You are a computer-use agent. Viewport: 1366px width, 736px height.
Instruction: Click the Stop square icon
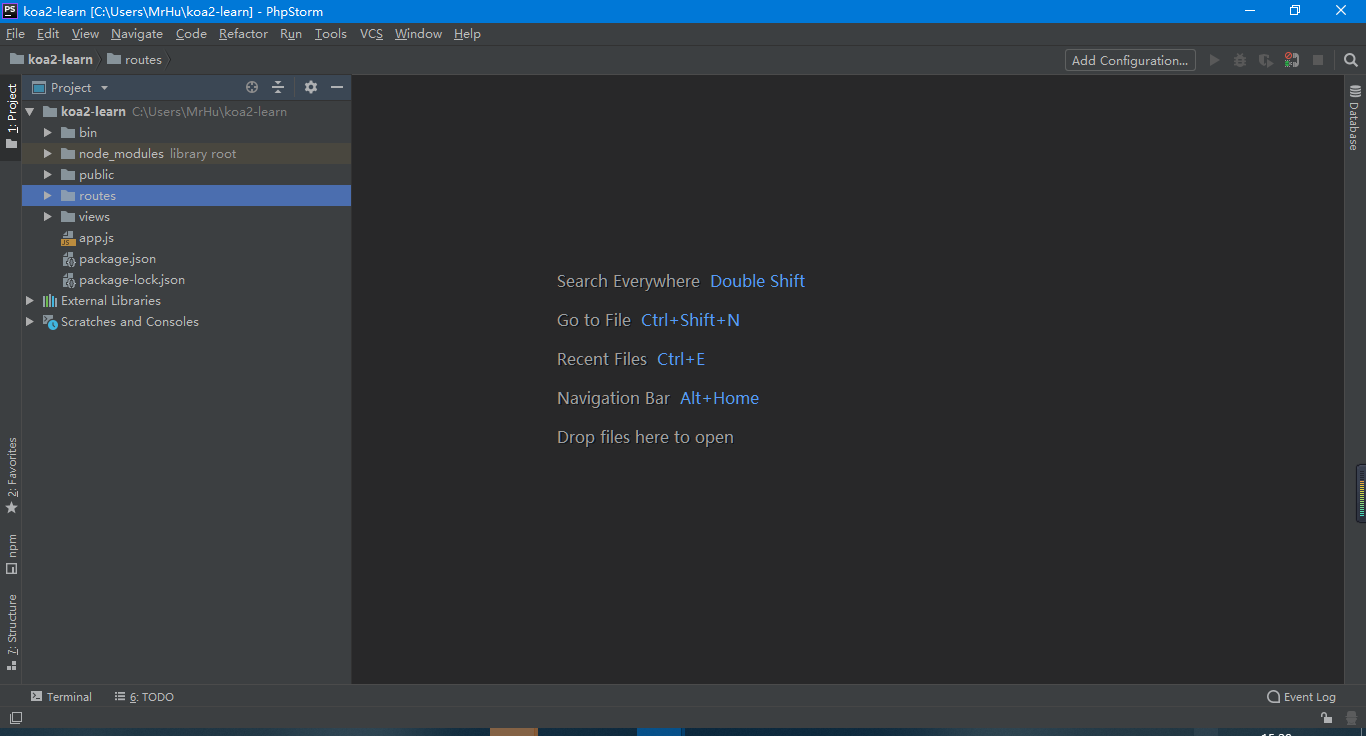click(1318, 60)
